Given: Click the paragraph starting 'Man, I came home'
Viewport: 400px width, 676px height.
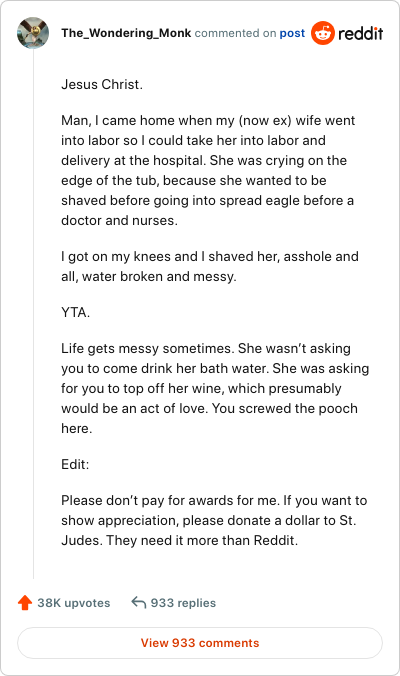Looking at the screenshot, I should point(208,170).
